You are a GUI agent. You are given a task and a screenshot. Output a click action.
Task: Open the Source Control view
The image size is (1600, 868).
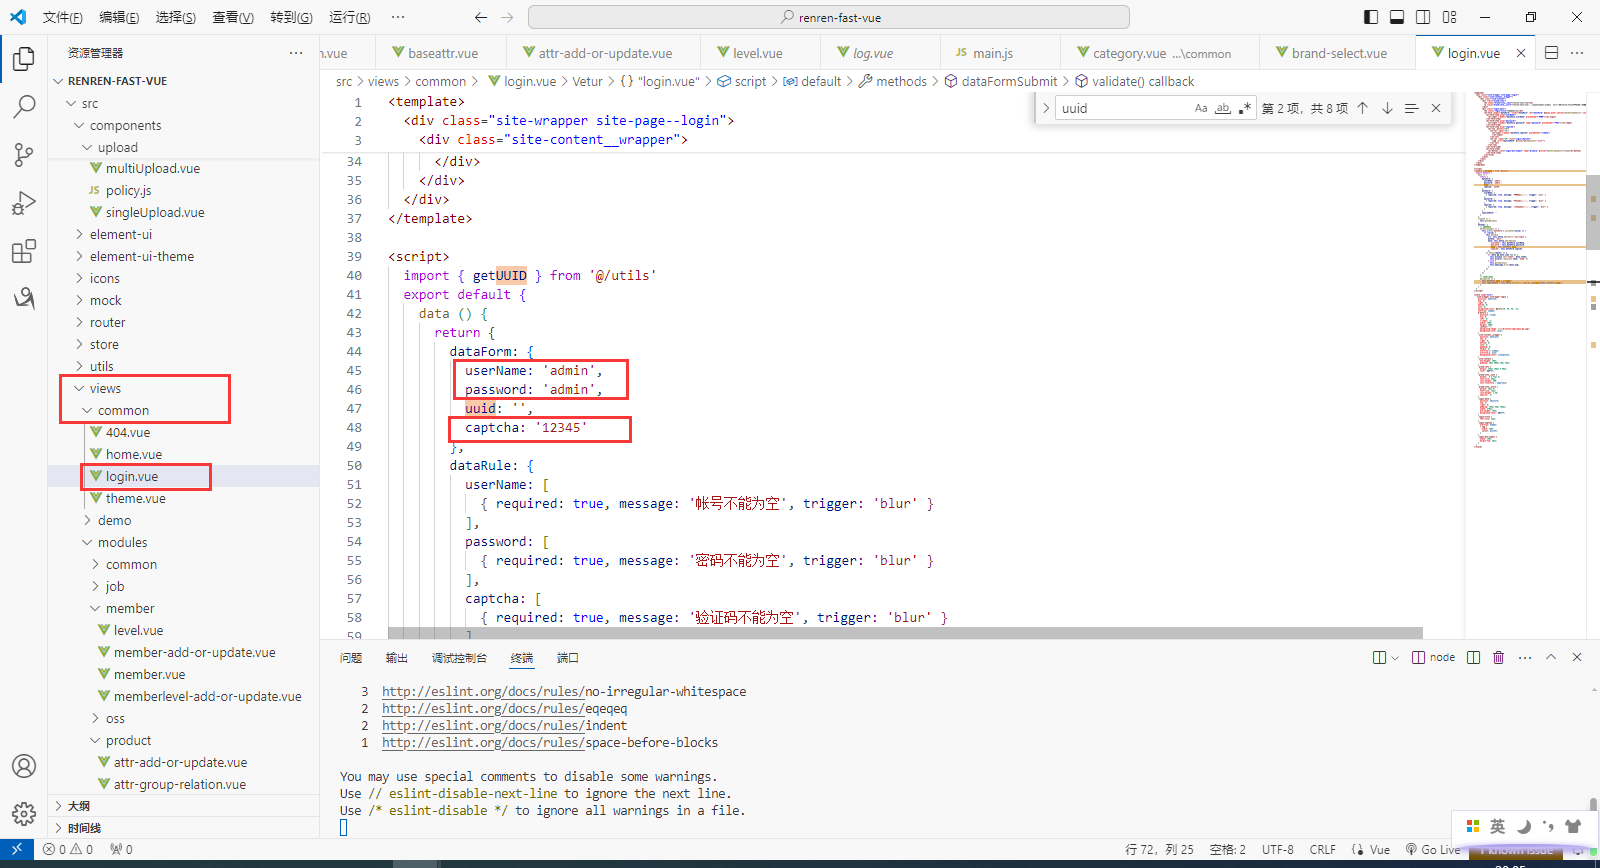(x=24, y=154)
